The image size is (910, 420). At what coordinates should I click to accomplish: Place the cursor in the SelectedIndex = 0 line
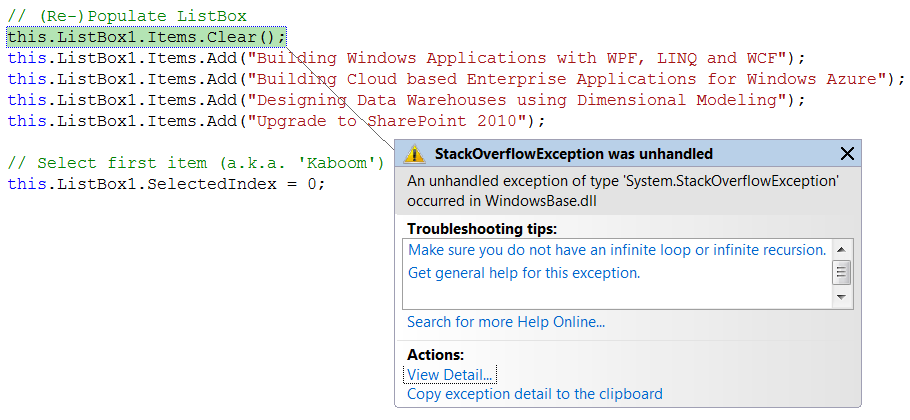tap(166, 184)
